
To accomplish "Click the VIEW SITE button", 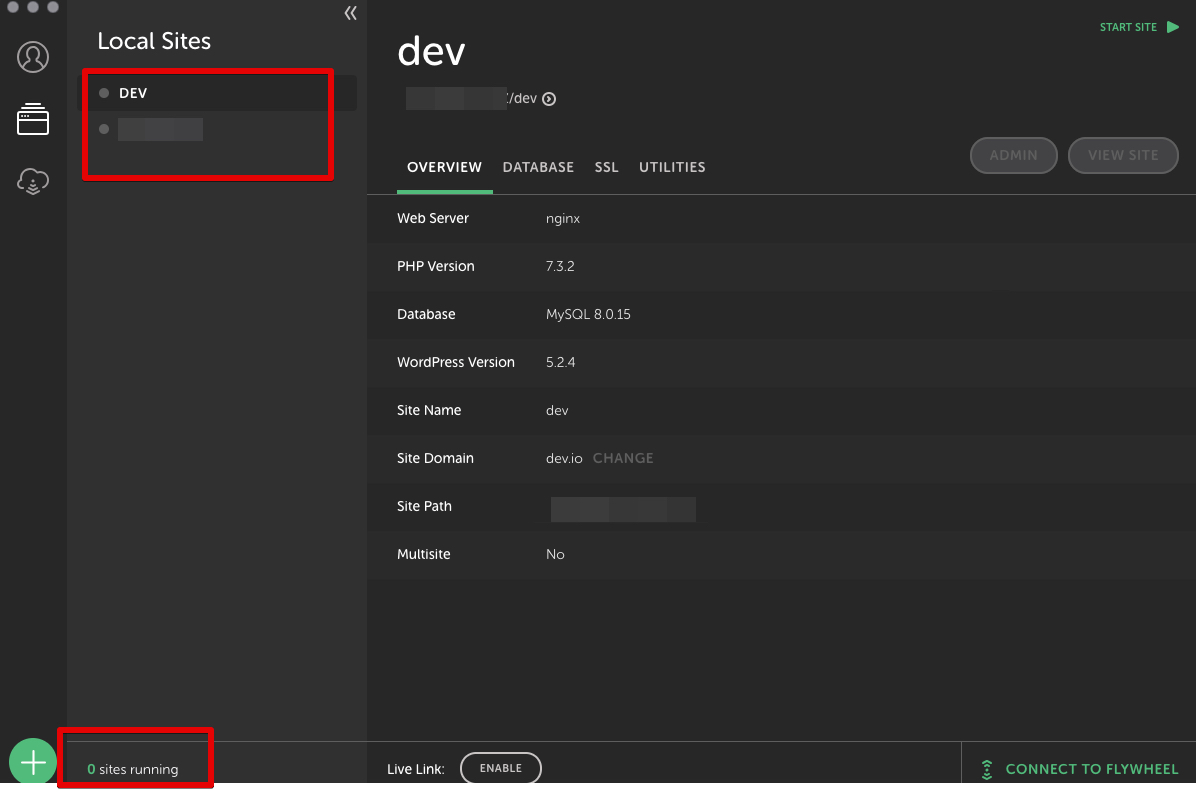I will pos(1123,156).
